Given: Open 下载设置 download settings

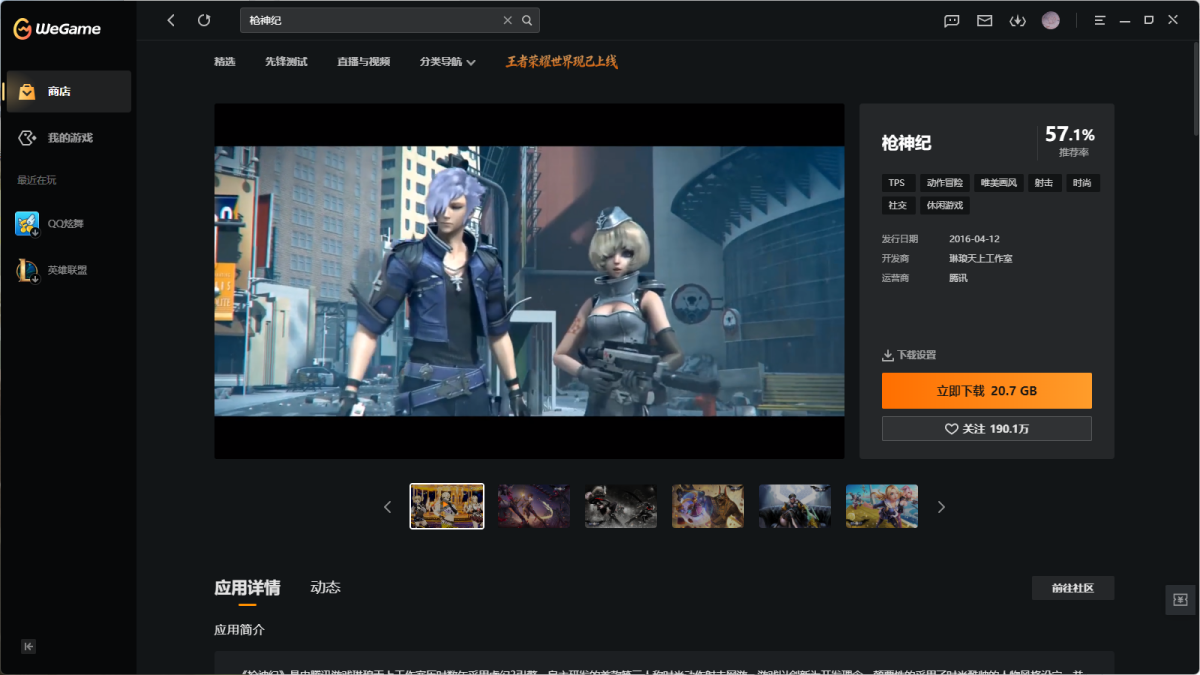Looking at the screenshot, I should tap(909, 355).
